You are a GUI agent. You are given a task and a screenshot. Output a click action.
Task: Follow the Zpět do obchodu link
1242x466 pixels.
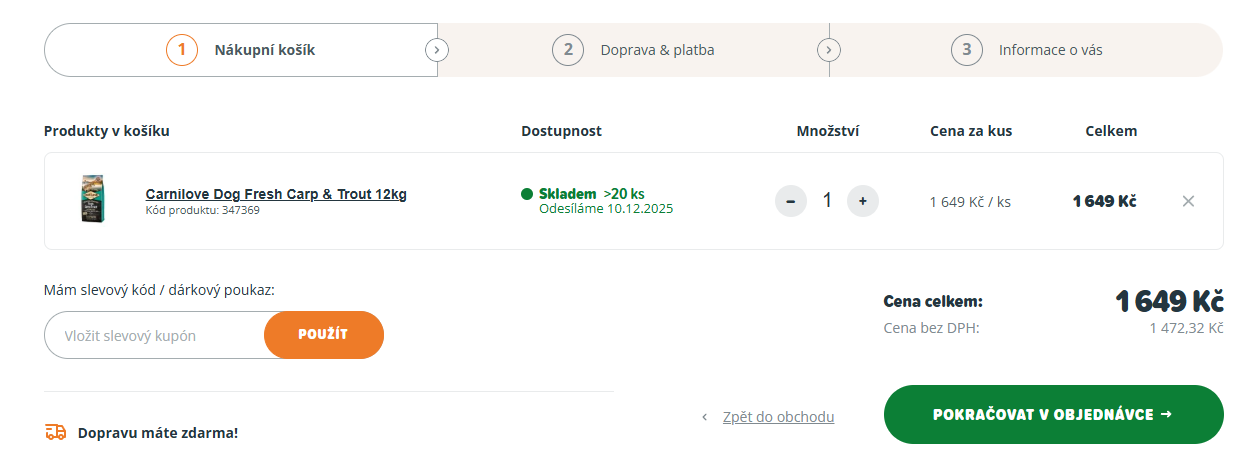click(778, 416)
